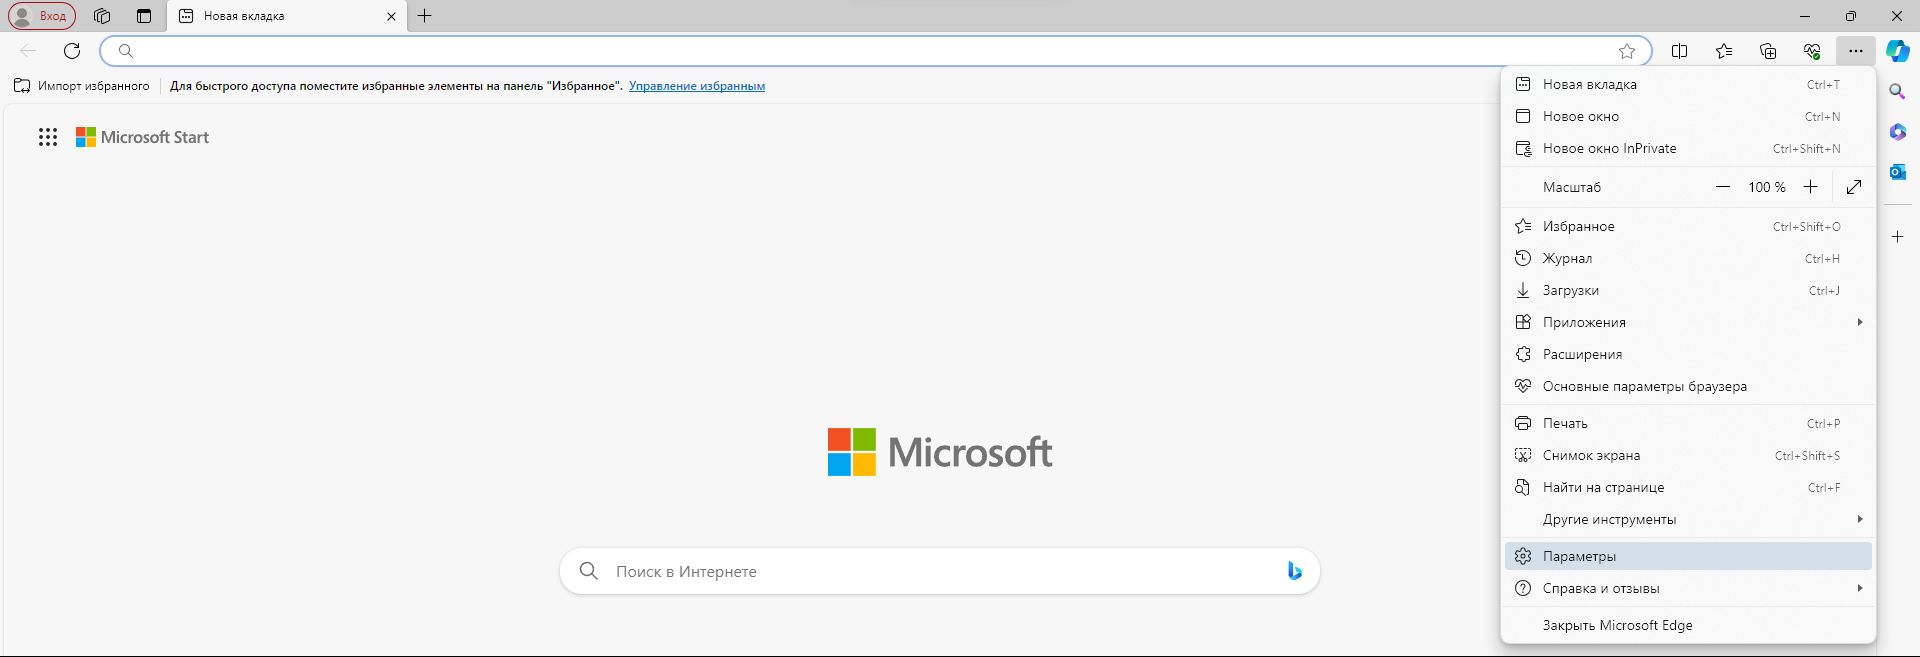Open Журнал from the menu
Viewport: 1920px width, 657px height.
[1568, 258]
